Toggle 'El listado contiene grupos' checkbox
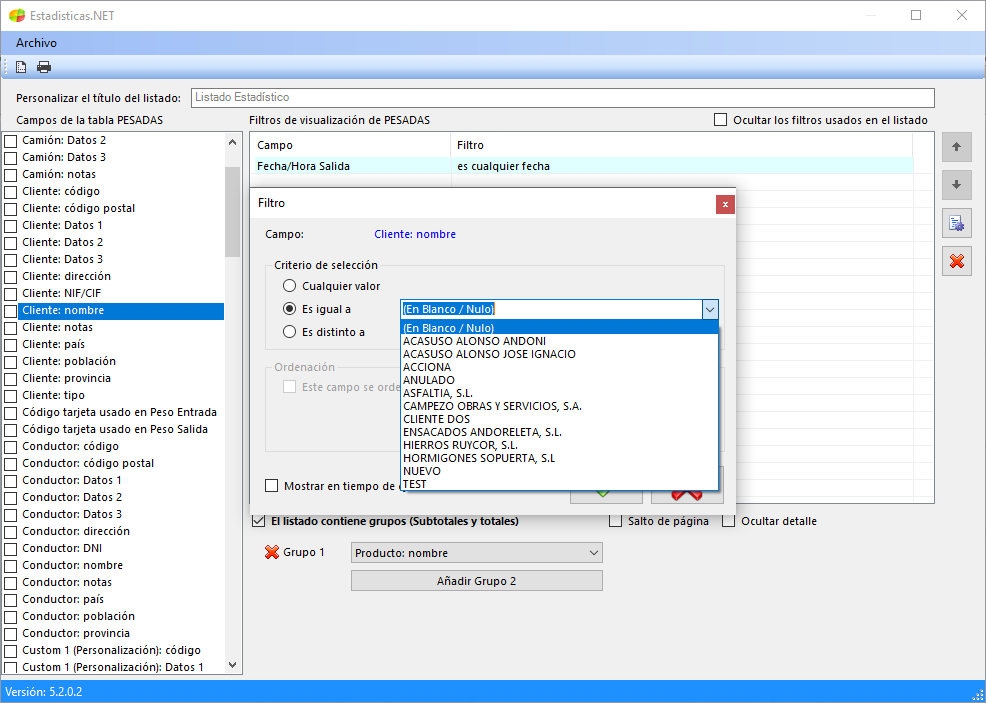Viewport: 986px width, 703px height. [258, 521]
